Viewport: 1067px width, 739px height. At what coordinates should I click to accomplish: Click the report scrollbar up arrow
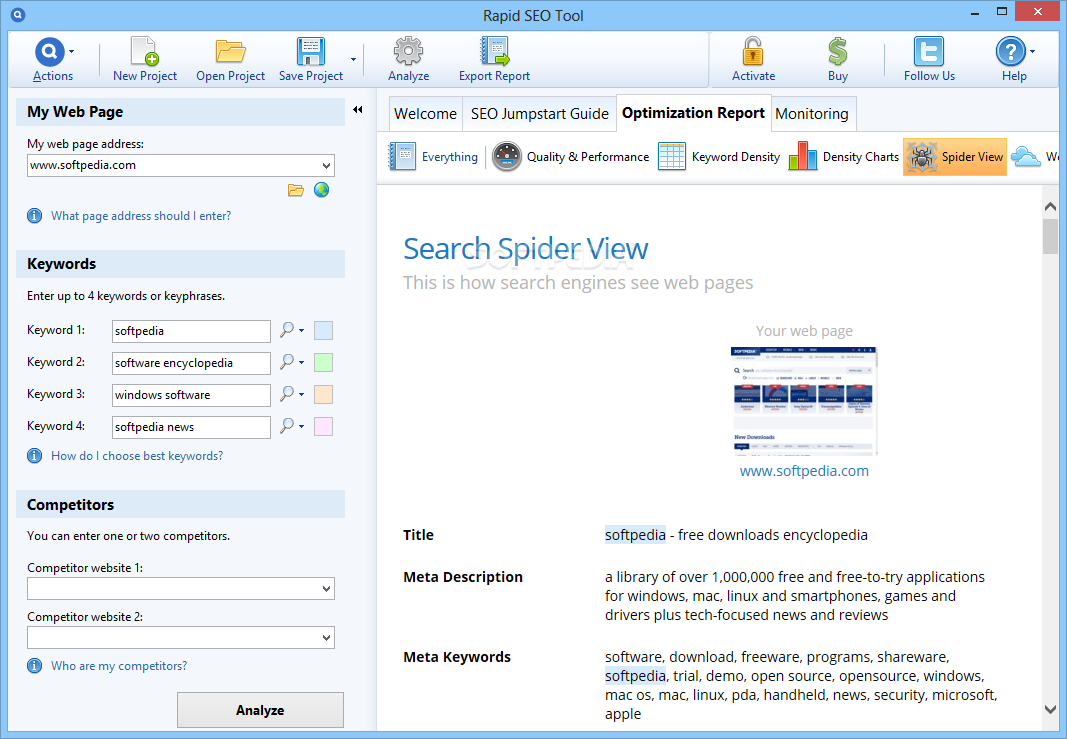1050,207
